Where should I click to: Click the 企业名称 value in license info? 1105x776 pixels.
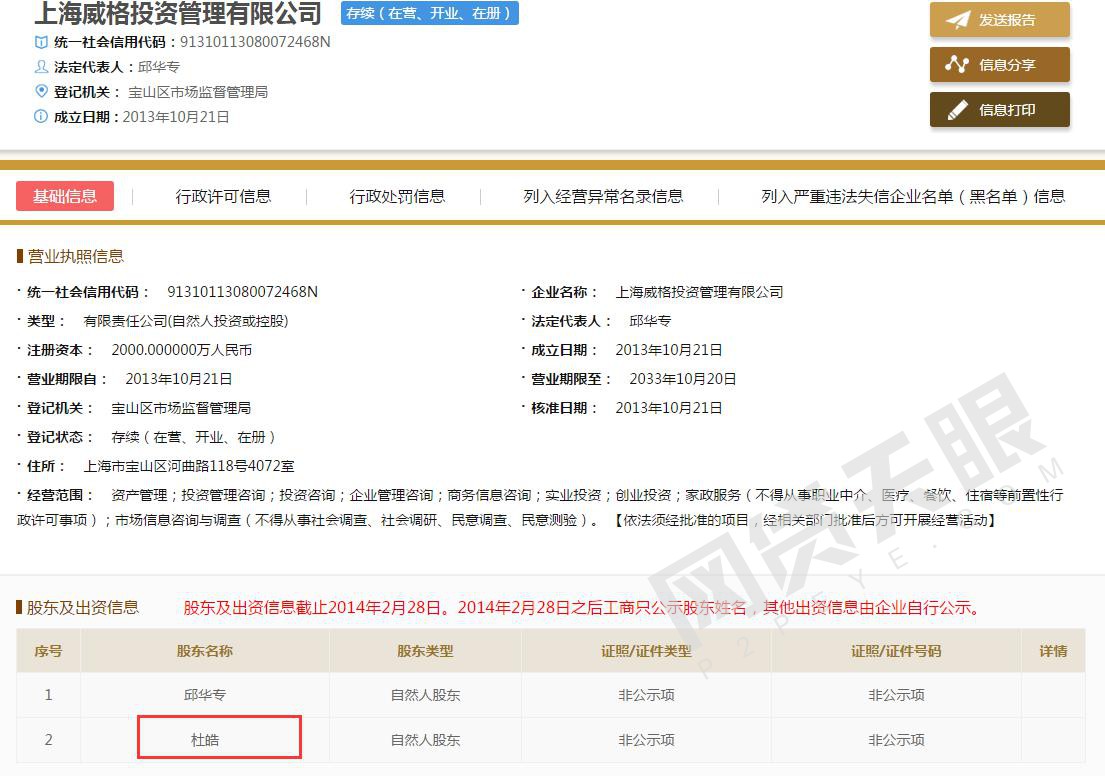(700, 292)
